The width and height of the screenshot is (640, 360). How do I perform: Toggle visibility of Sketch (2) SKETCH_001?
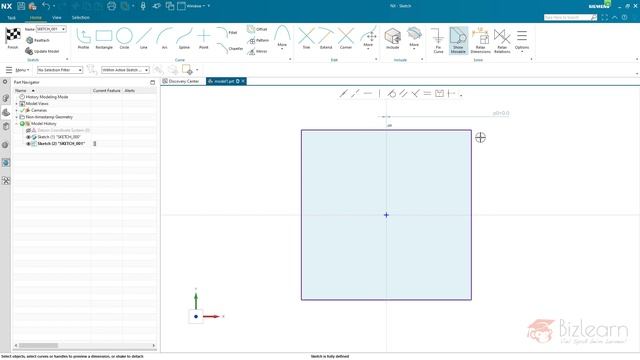(x=28, y=144)
